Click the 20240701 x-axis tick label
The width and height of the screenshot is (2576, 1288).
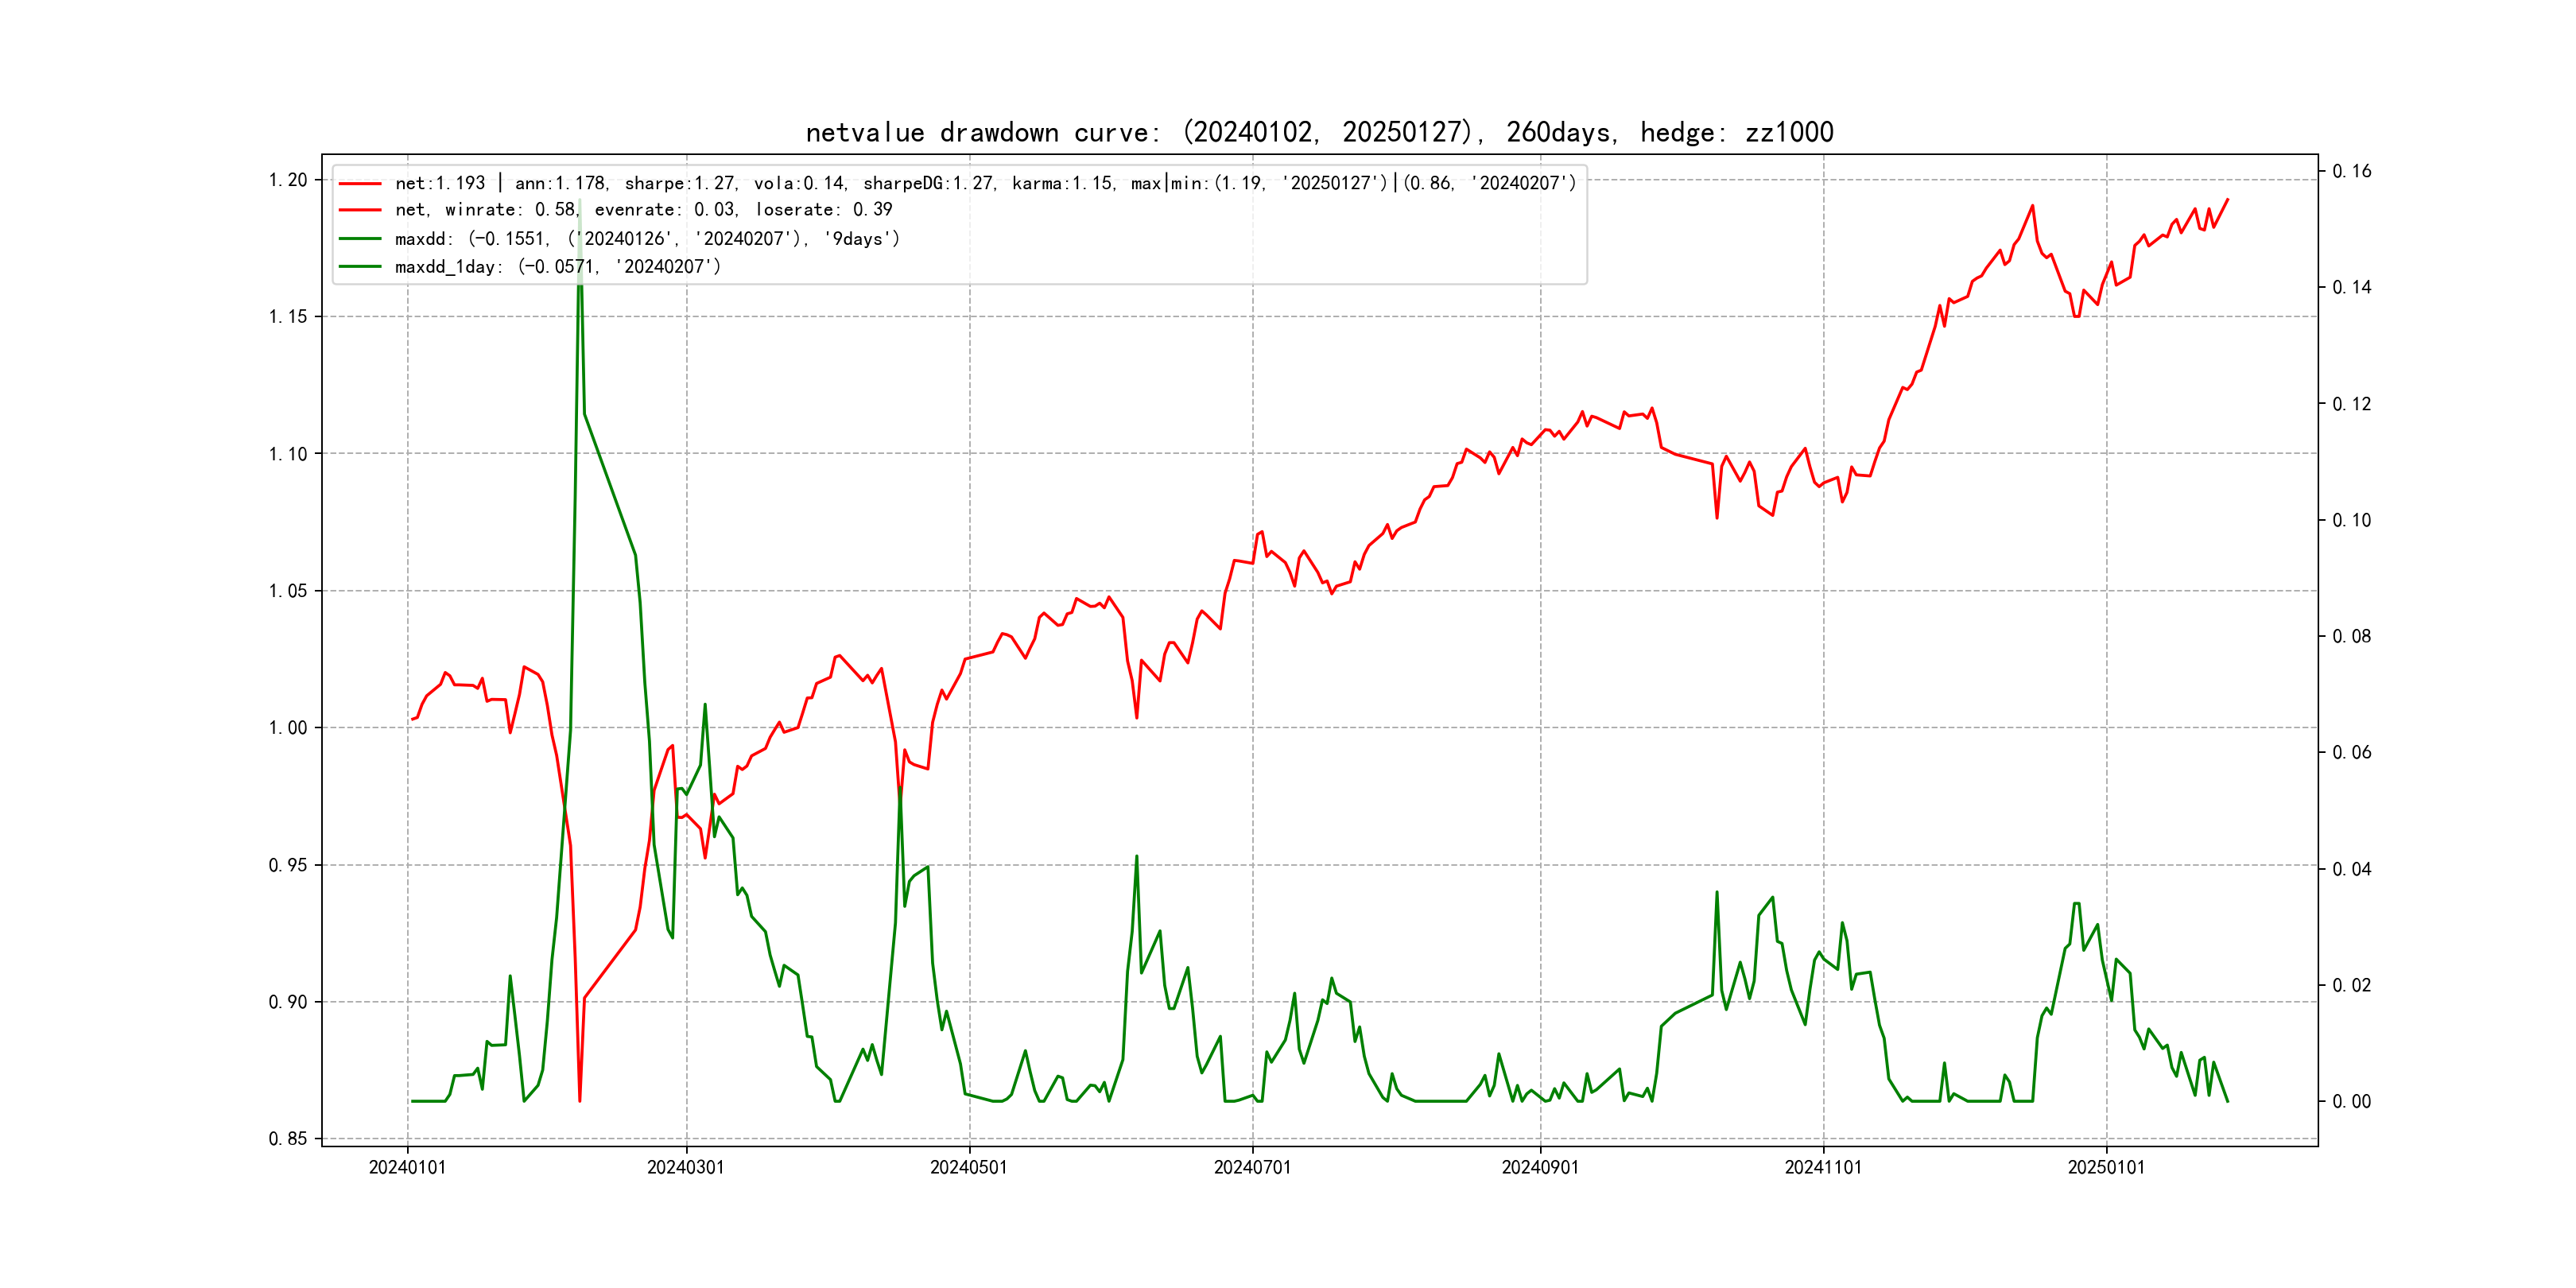[x=1252, y=1168]
